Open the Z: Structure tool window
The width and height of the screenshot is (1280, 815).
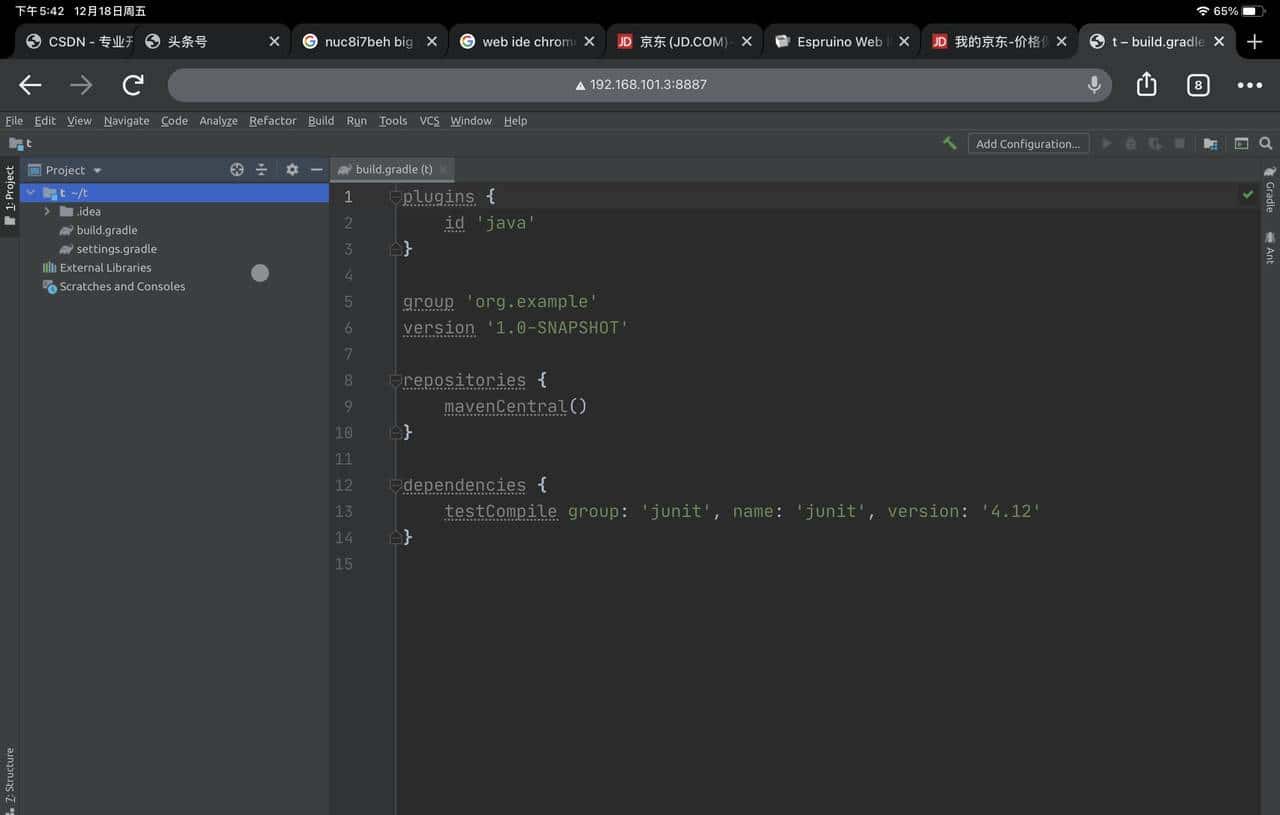(x=8, y=775)
